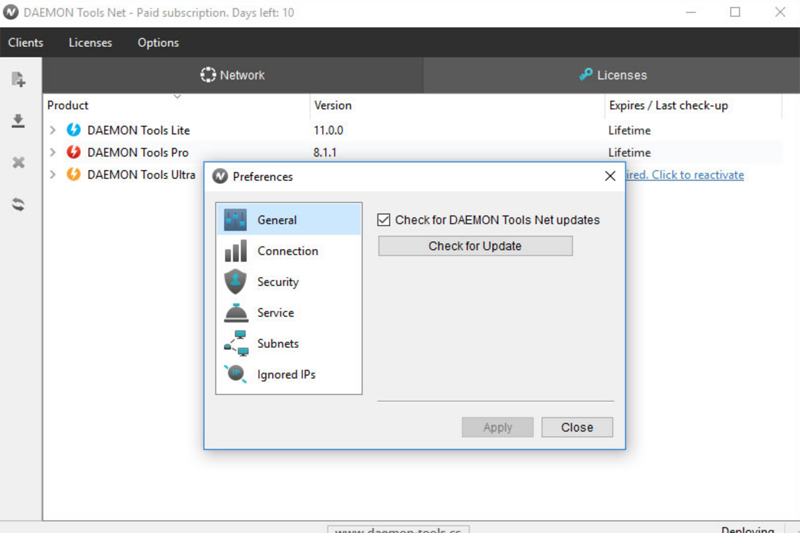Click the Ignored IPs magnifier icon
800x533 pixels.
click(235, 374)
